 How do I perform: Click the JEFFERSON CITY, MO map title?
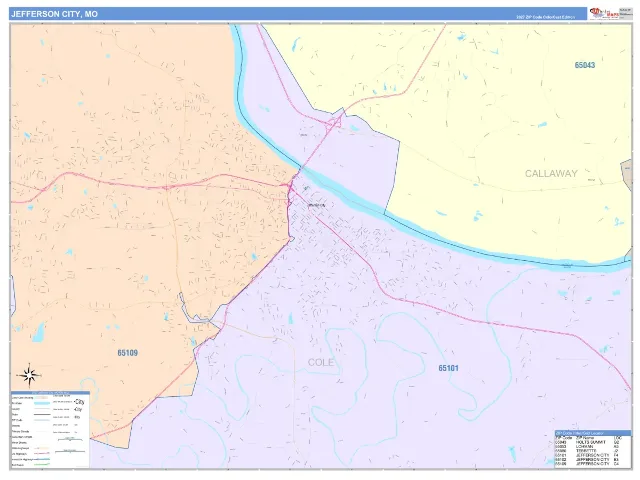coord(54,14)
